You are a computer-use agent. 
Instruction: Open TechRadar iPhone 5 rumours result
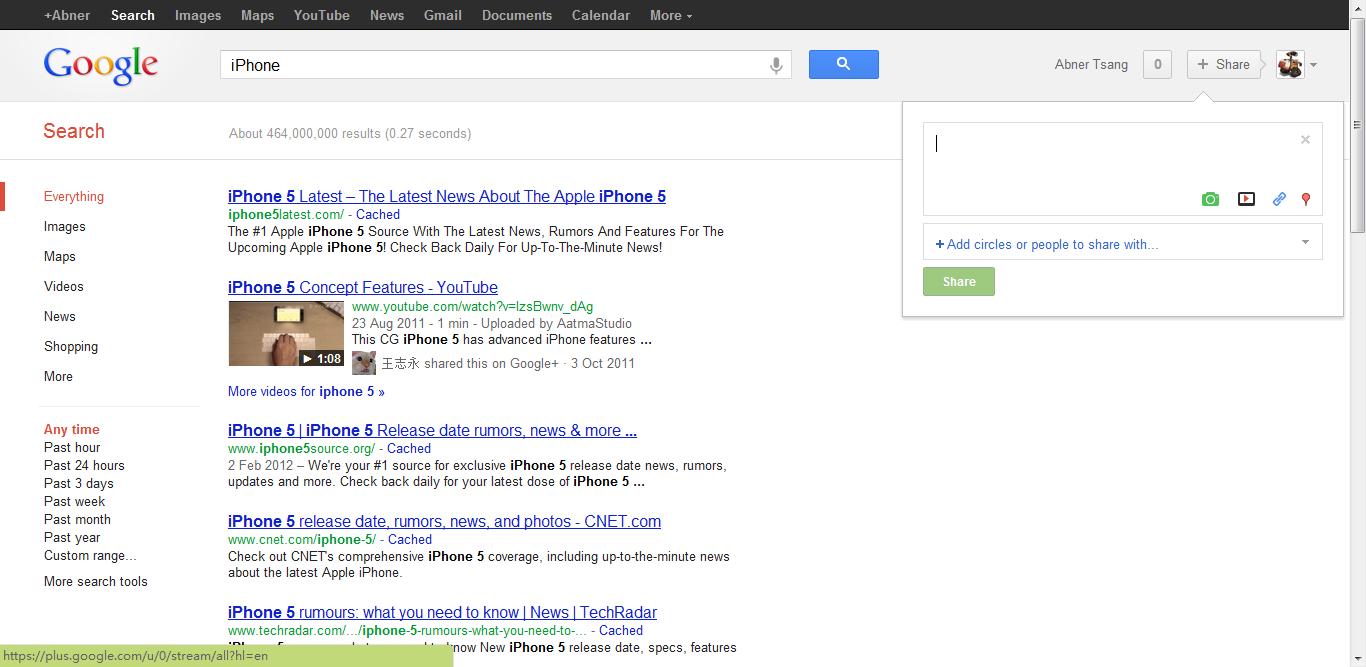442,612
